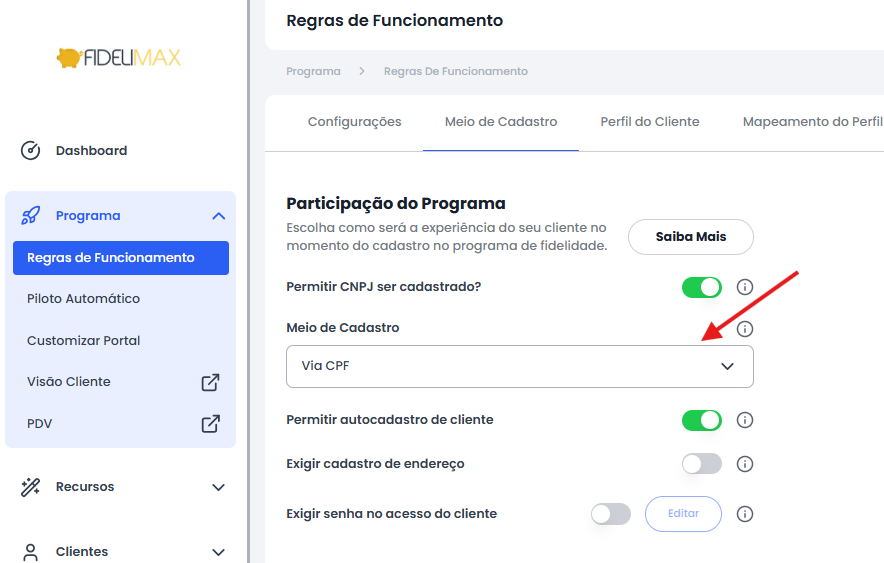884x563 pixels.
Task: Show info for Exigir cadastro de endereço
Action: (x=745, y=464)
